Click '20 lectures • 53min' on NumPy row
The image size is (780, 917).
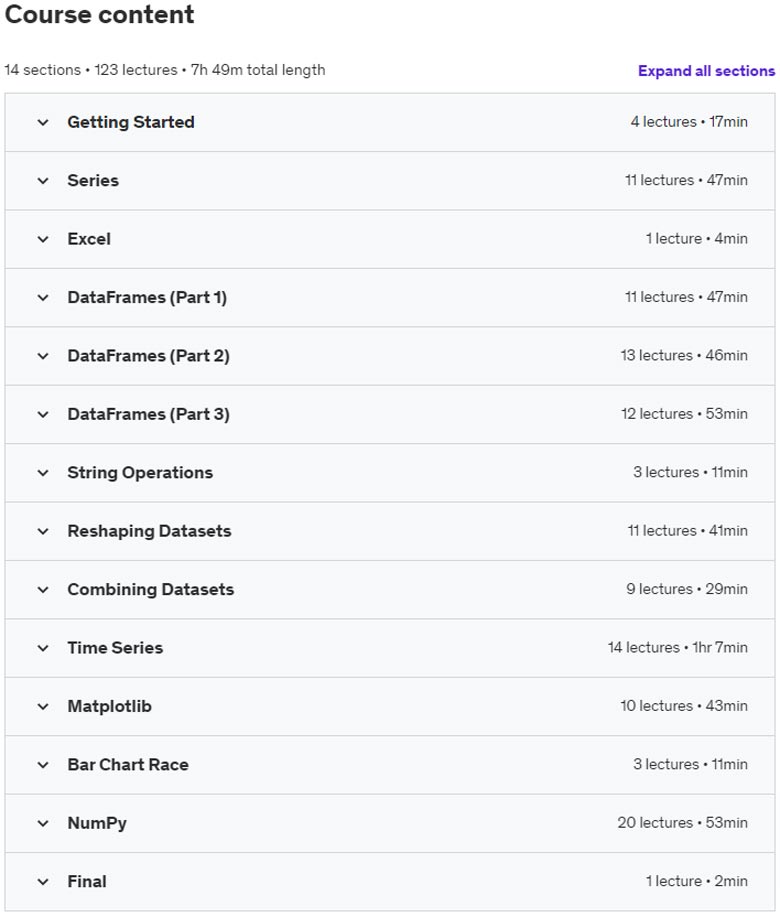click(x=682, y=823)
